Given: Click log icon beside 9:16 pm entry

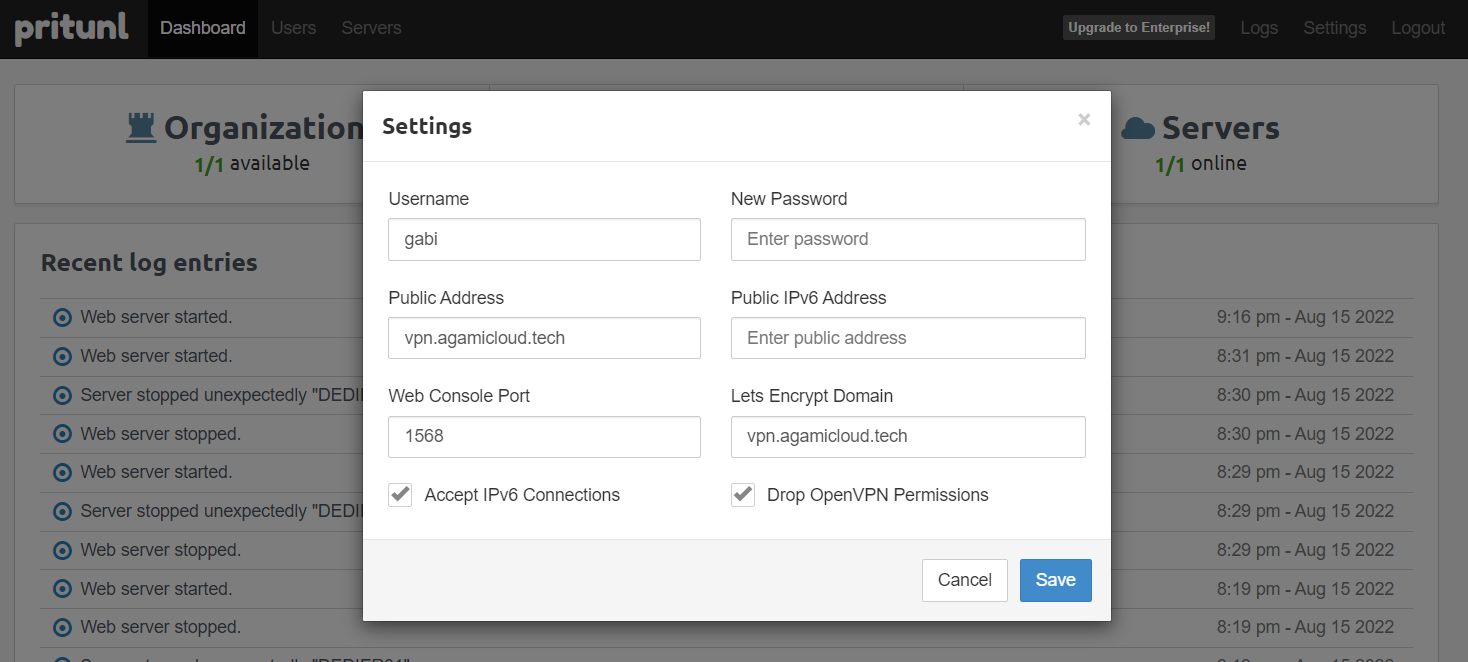Looking at the screenshot, I should (62, 317).
